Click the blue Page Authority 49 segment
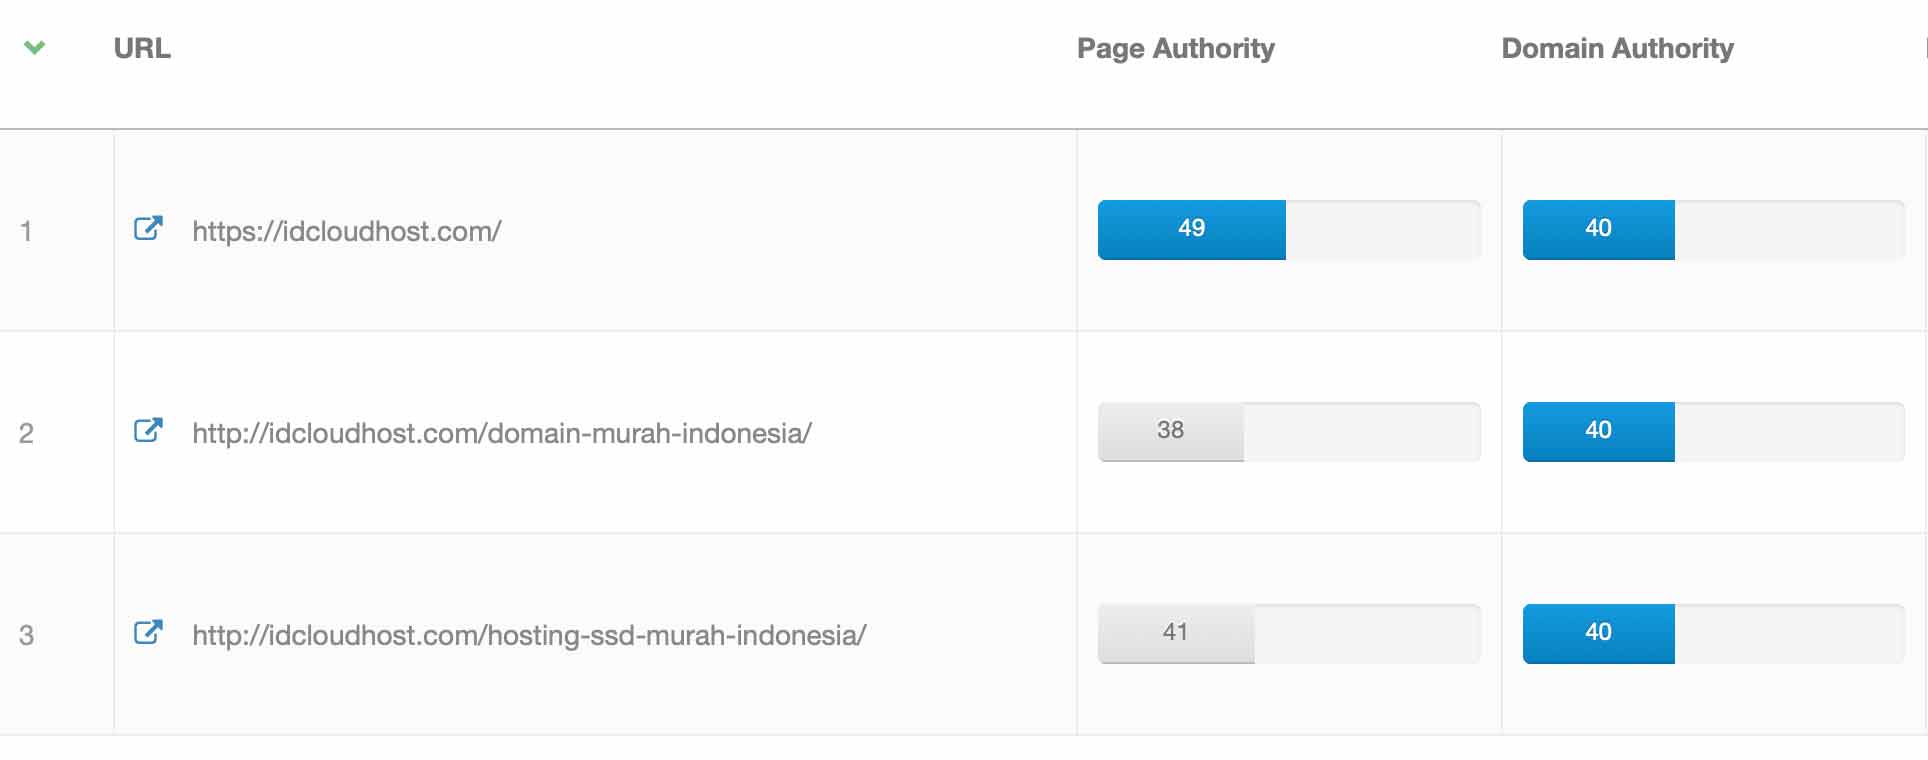The width and height of the screenshot is (1928, 760). 1191,229
